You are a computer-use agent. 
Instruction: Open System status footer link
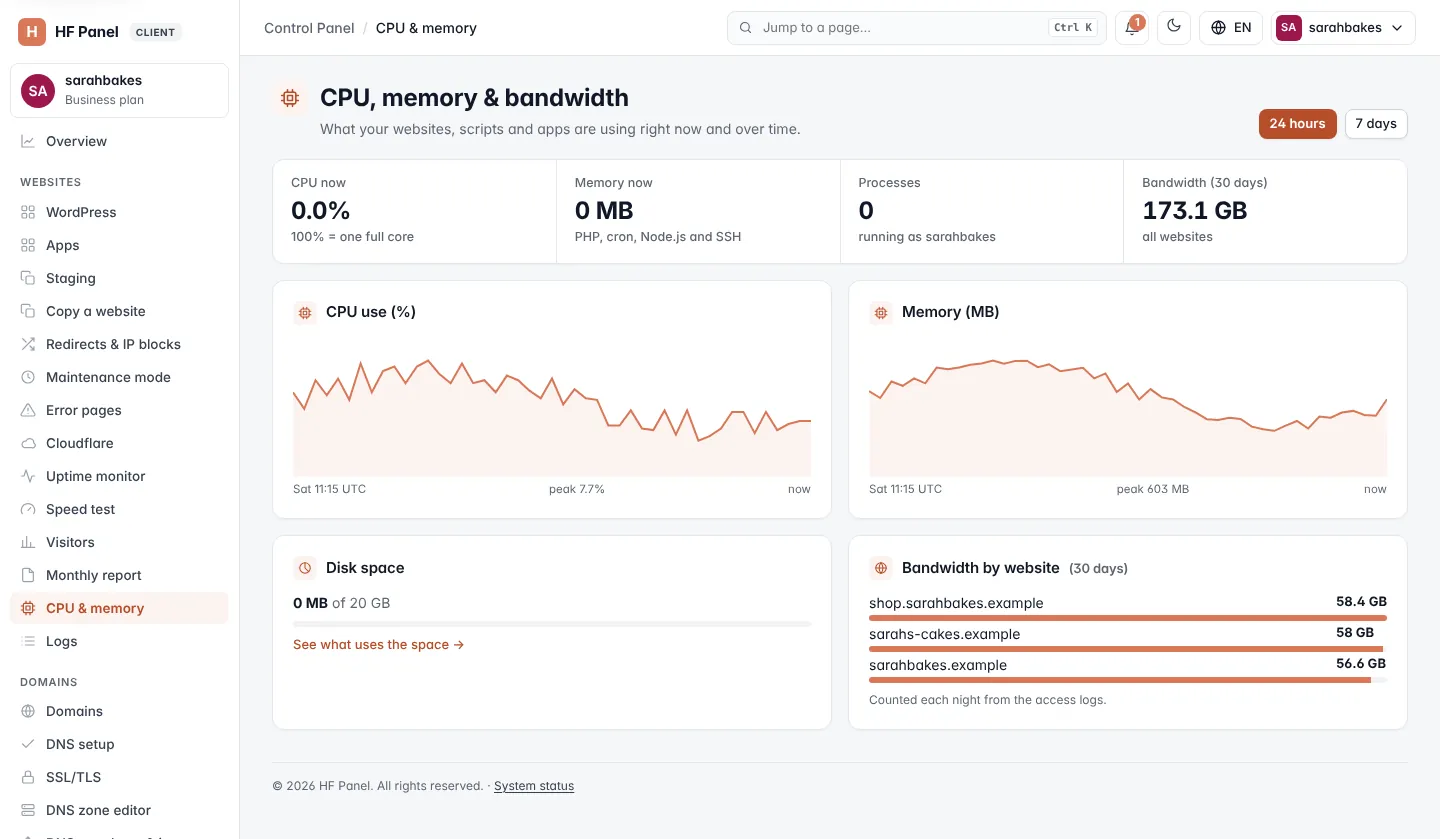tap(534, 786)
